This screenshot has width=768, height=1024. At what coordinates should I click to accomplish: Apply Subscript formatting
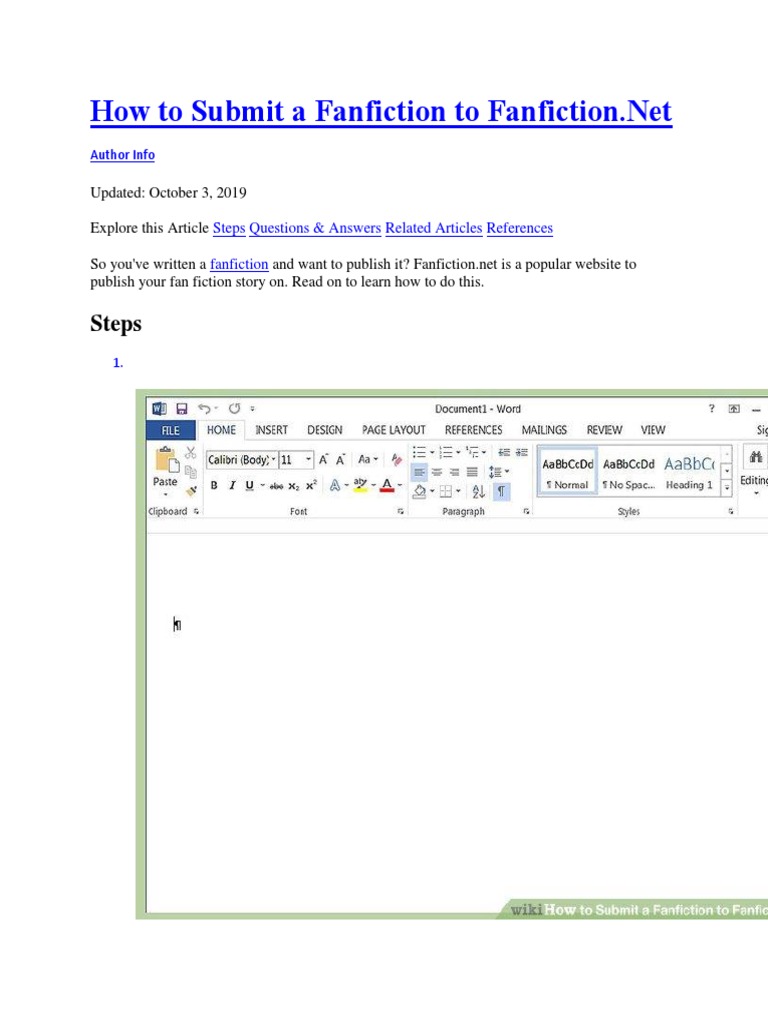pos(294,486)
